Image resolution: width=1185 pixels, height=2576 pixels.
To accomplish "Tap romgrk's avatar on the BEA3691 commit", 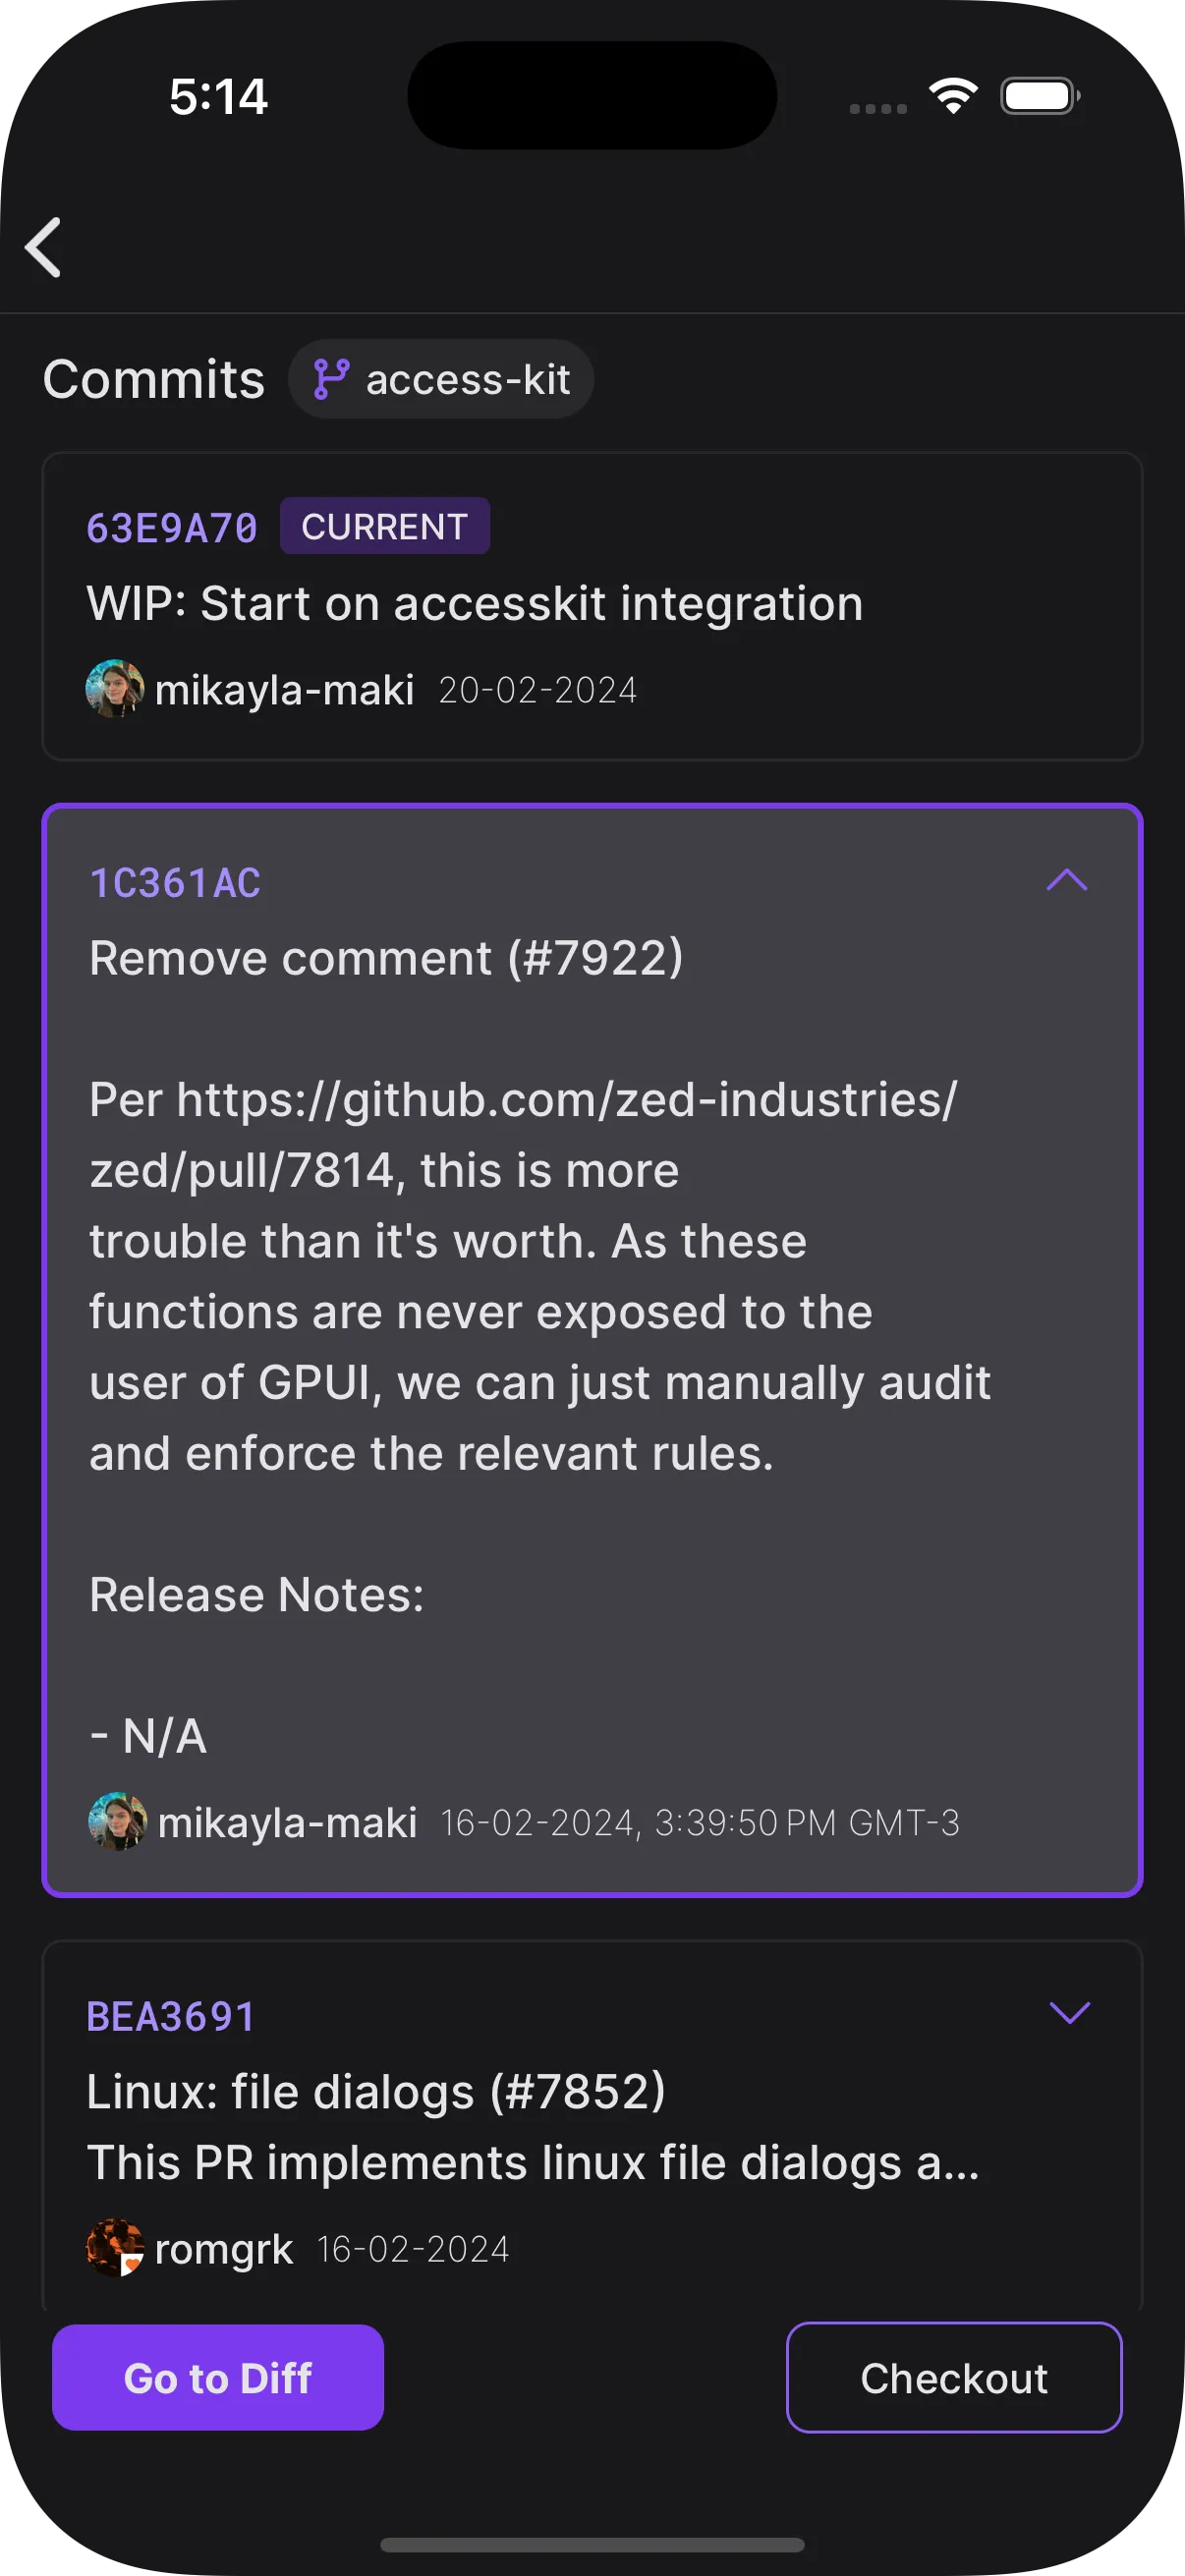I will click(117, 2248).
